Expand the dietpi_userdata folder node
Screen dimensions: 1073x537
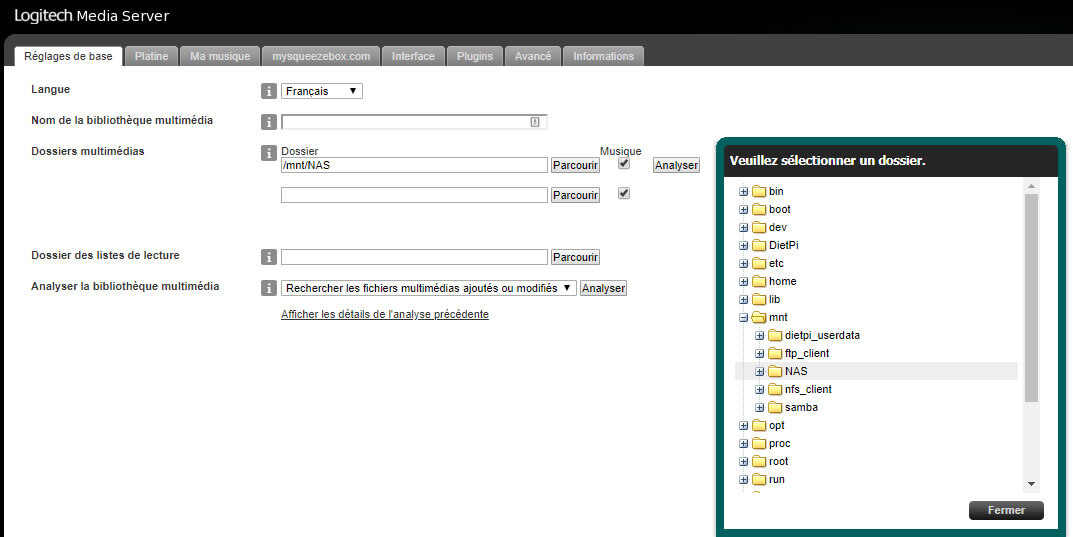tap(760, 335)
